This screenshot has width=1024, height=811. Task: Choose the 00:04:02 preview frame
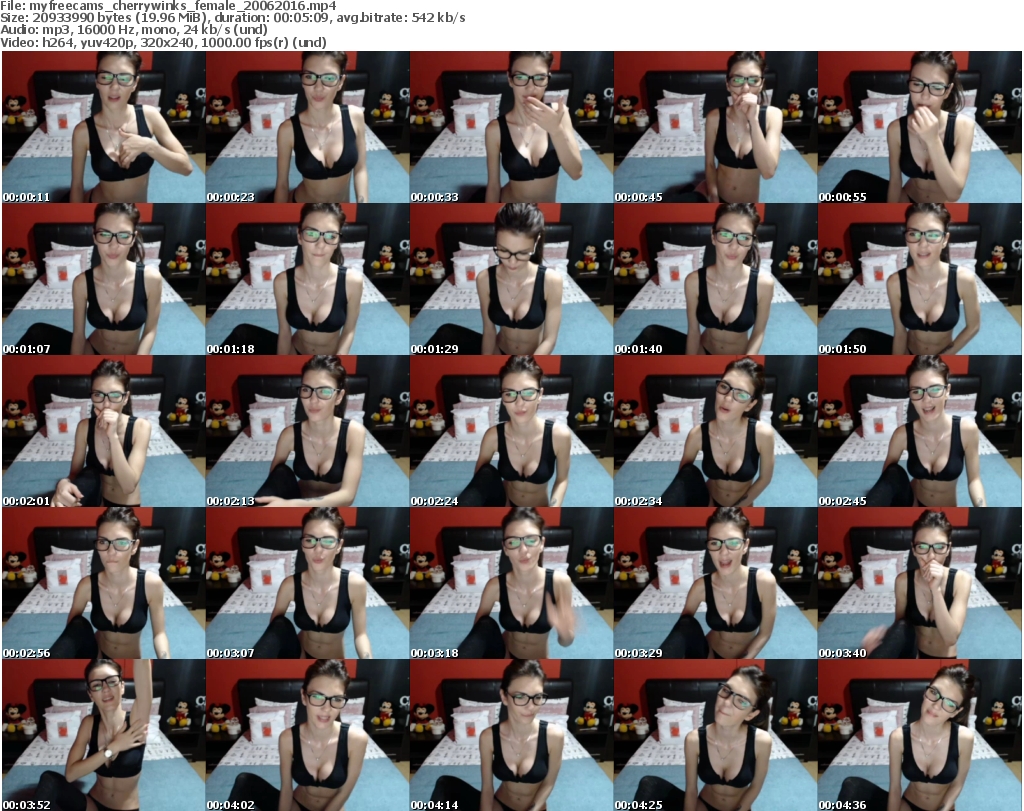[x=308, y=735]
